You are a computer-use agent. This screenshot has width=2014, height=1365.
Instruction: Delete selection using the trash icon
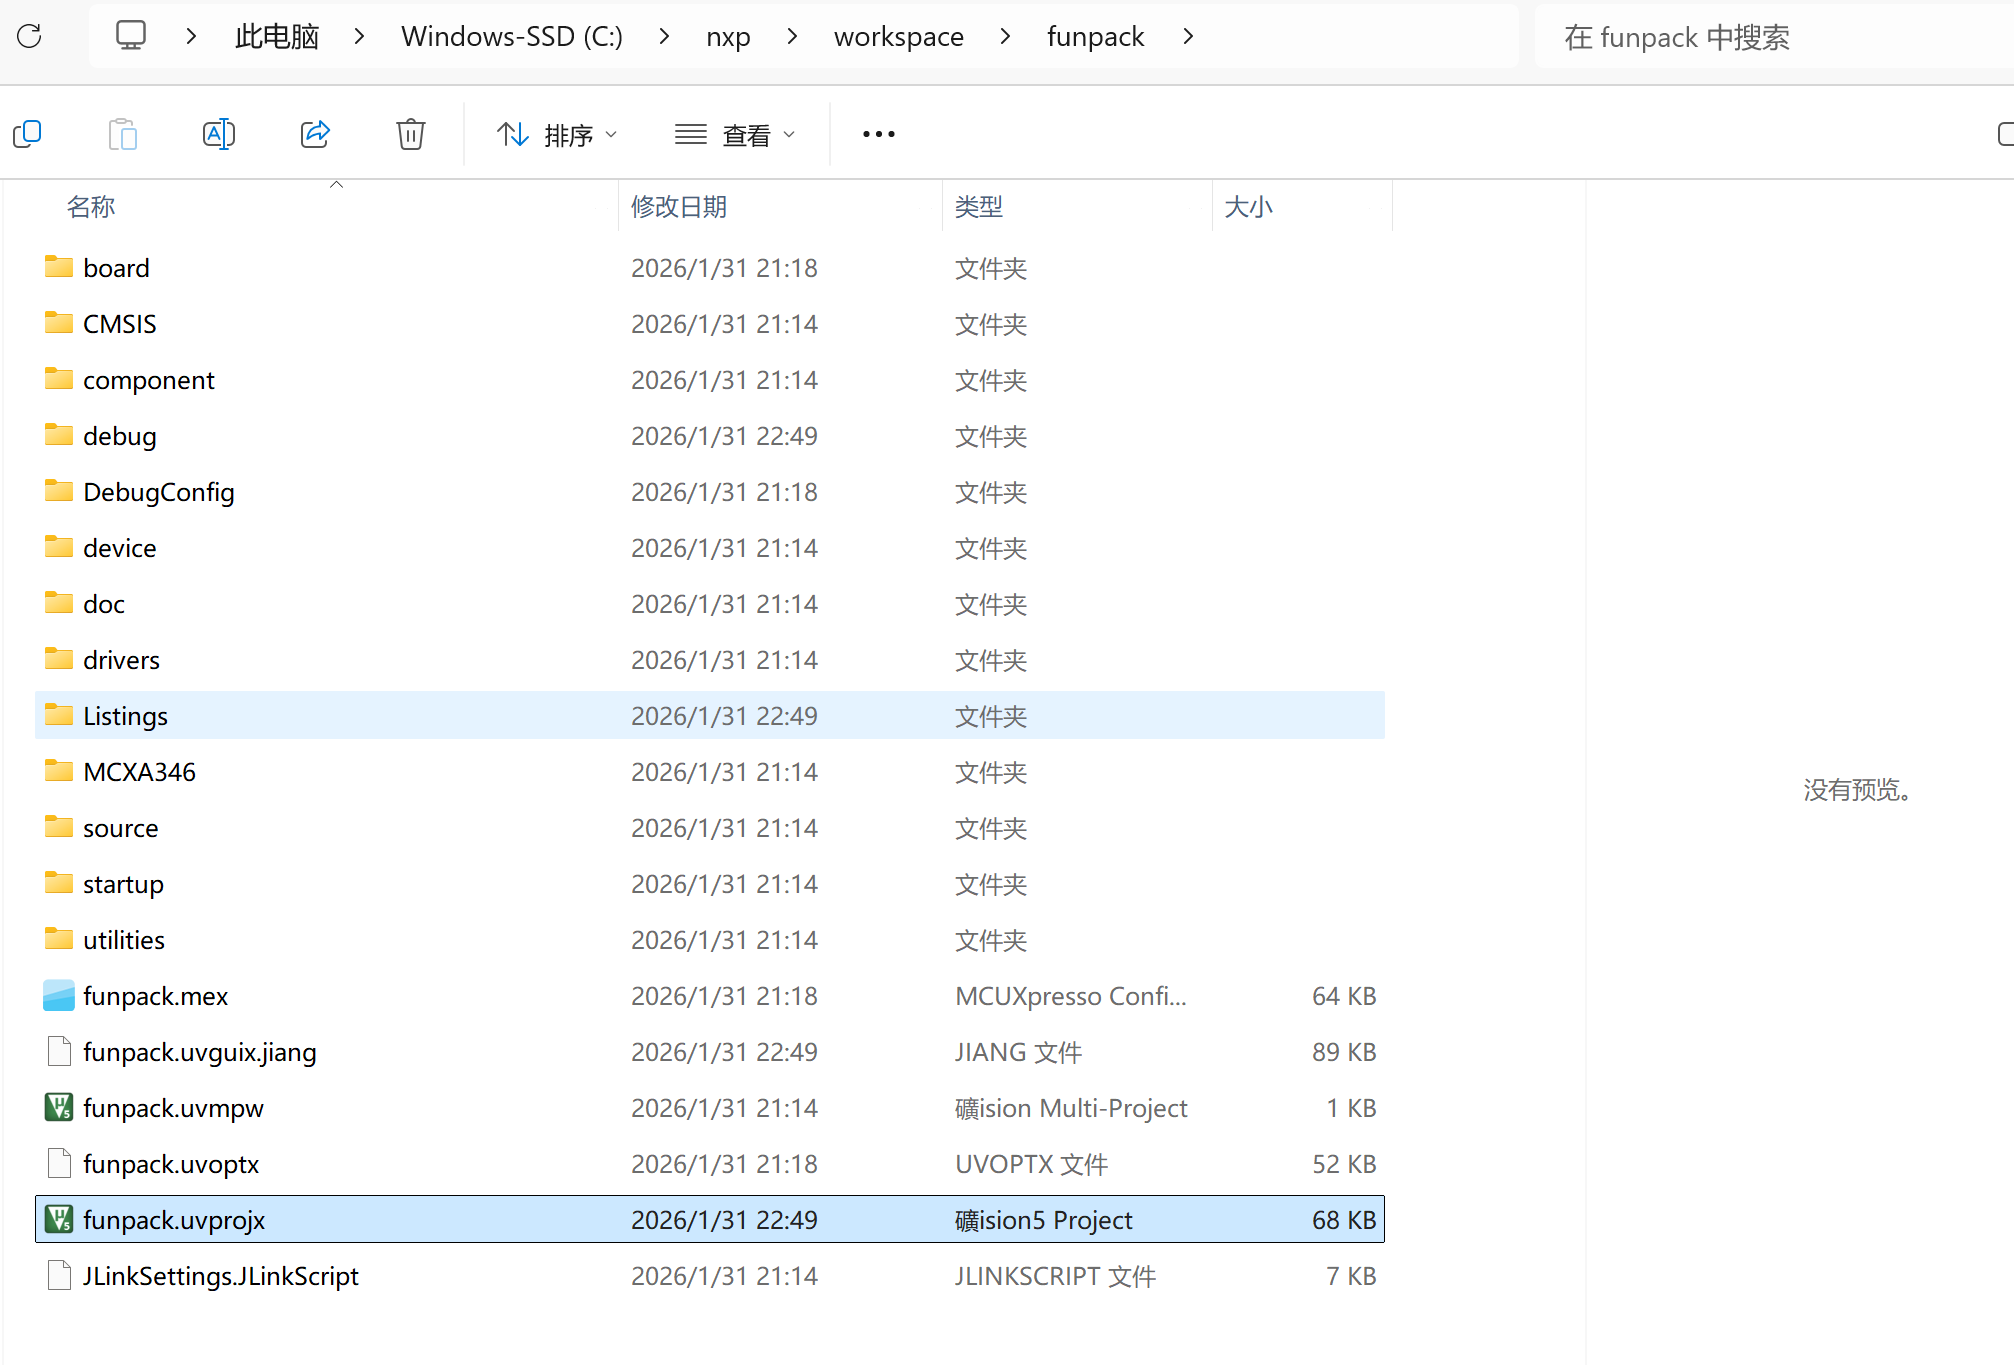(x=410, y=133)
